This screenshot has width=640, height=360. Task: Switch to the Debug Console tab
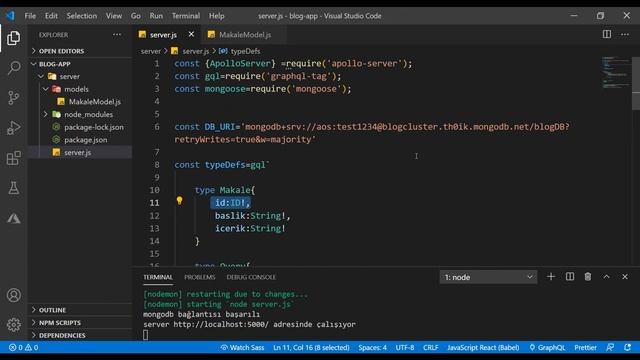click(x=251, y=277)
